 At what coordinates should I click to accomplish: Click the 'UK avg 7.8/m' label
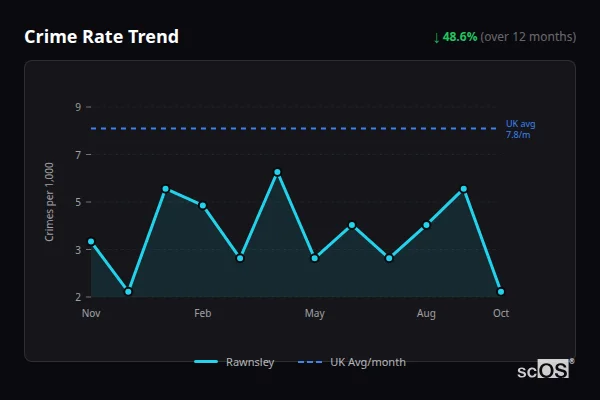520,129
